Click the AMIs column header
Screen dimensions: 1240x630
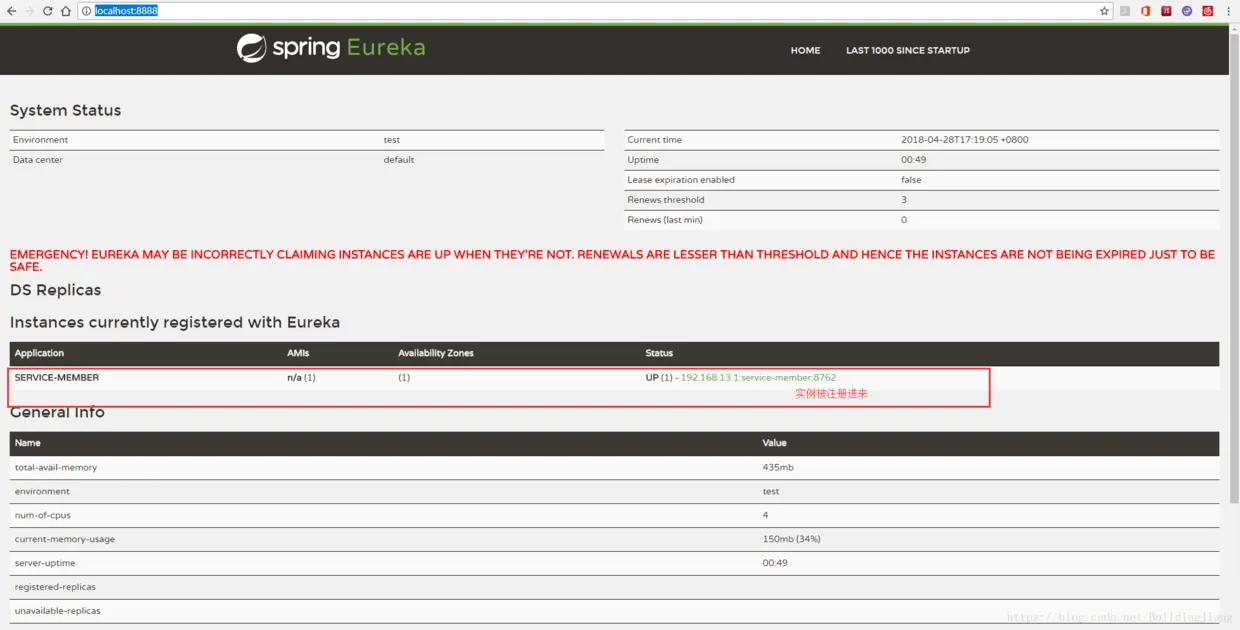[x=297, y=353]
